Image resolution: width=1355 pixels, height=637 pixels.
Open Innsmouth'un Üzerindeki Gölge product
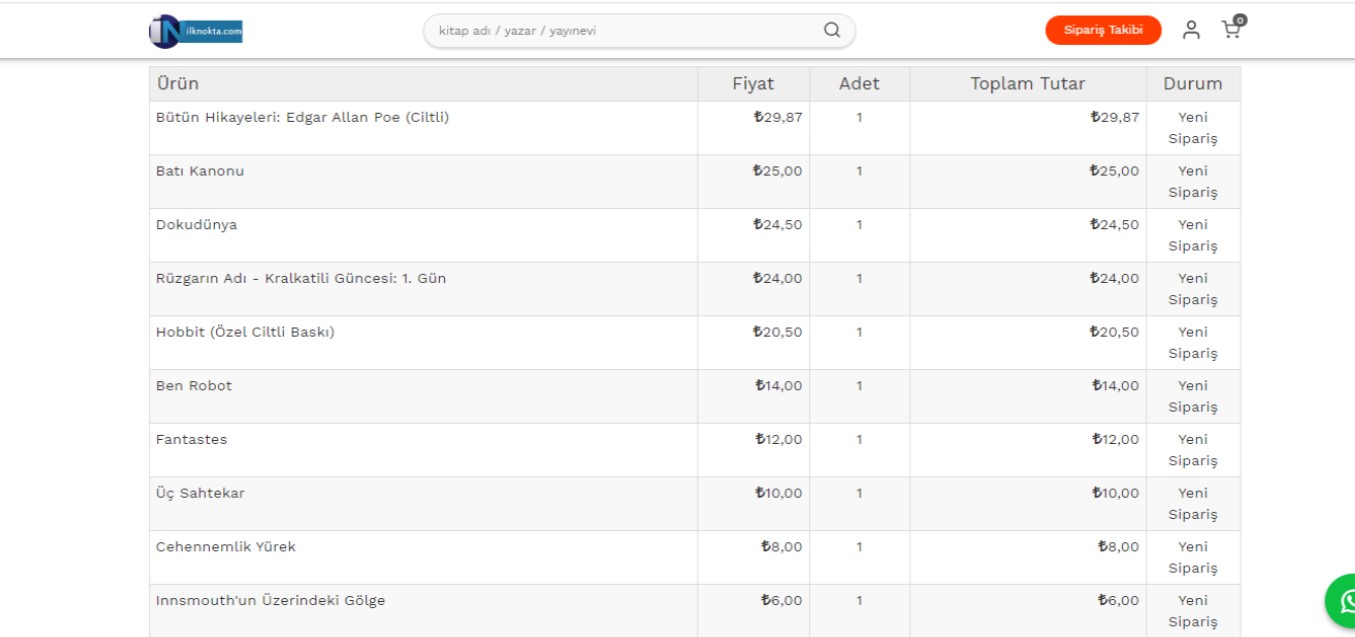pyautogui.click(x=270, y=601)
